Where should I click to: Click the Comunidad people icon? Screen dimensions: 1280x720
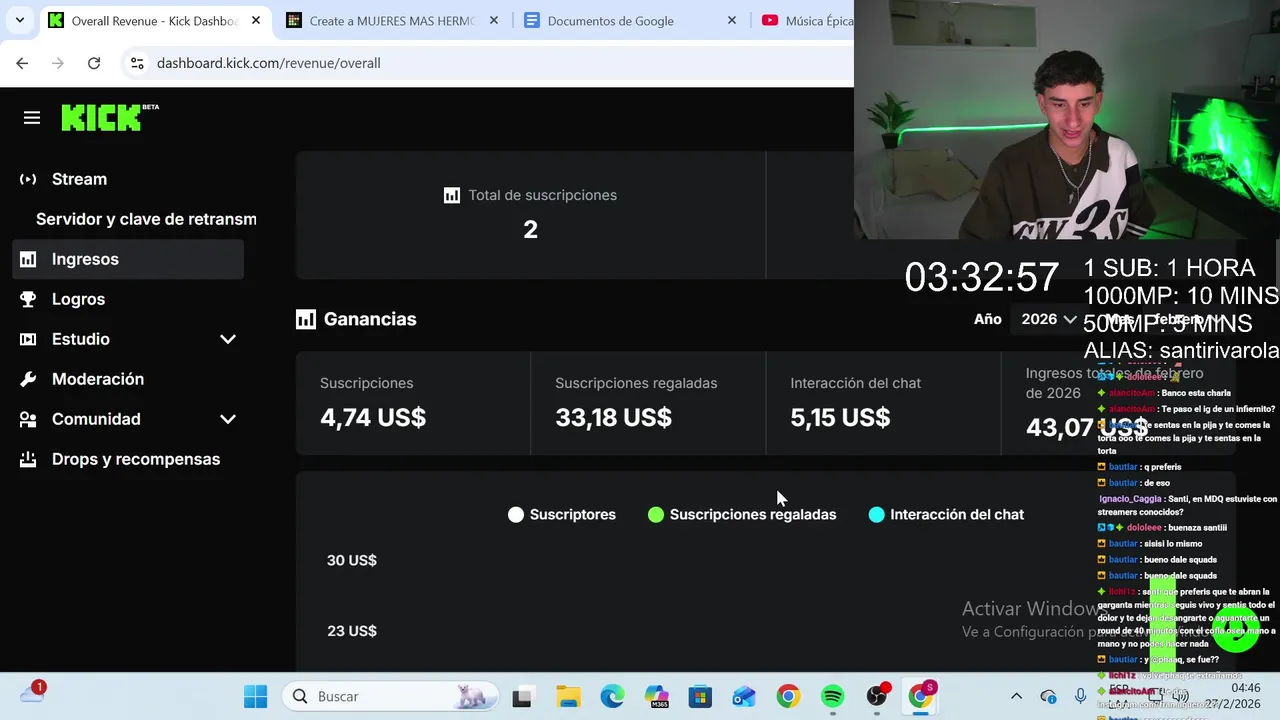click(x=28, y=419)
